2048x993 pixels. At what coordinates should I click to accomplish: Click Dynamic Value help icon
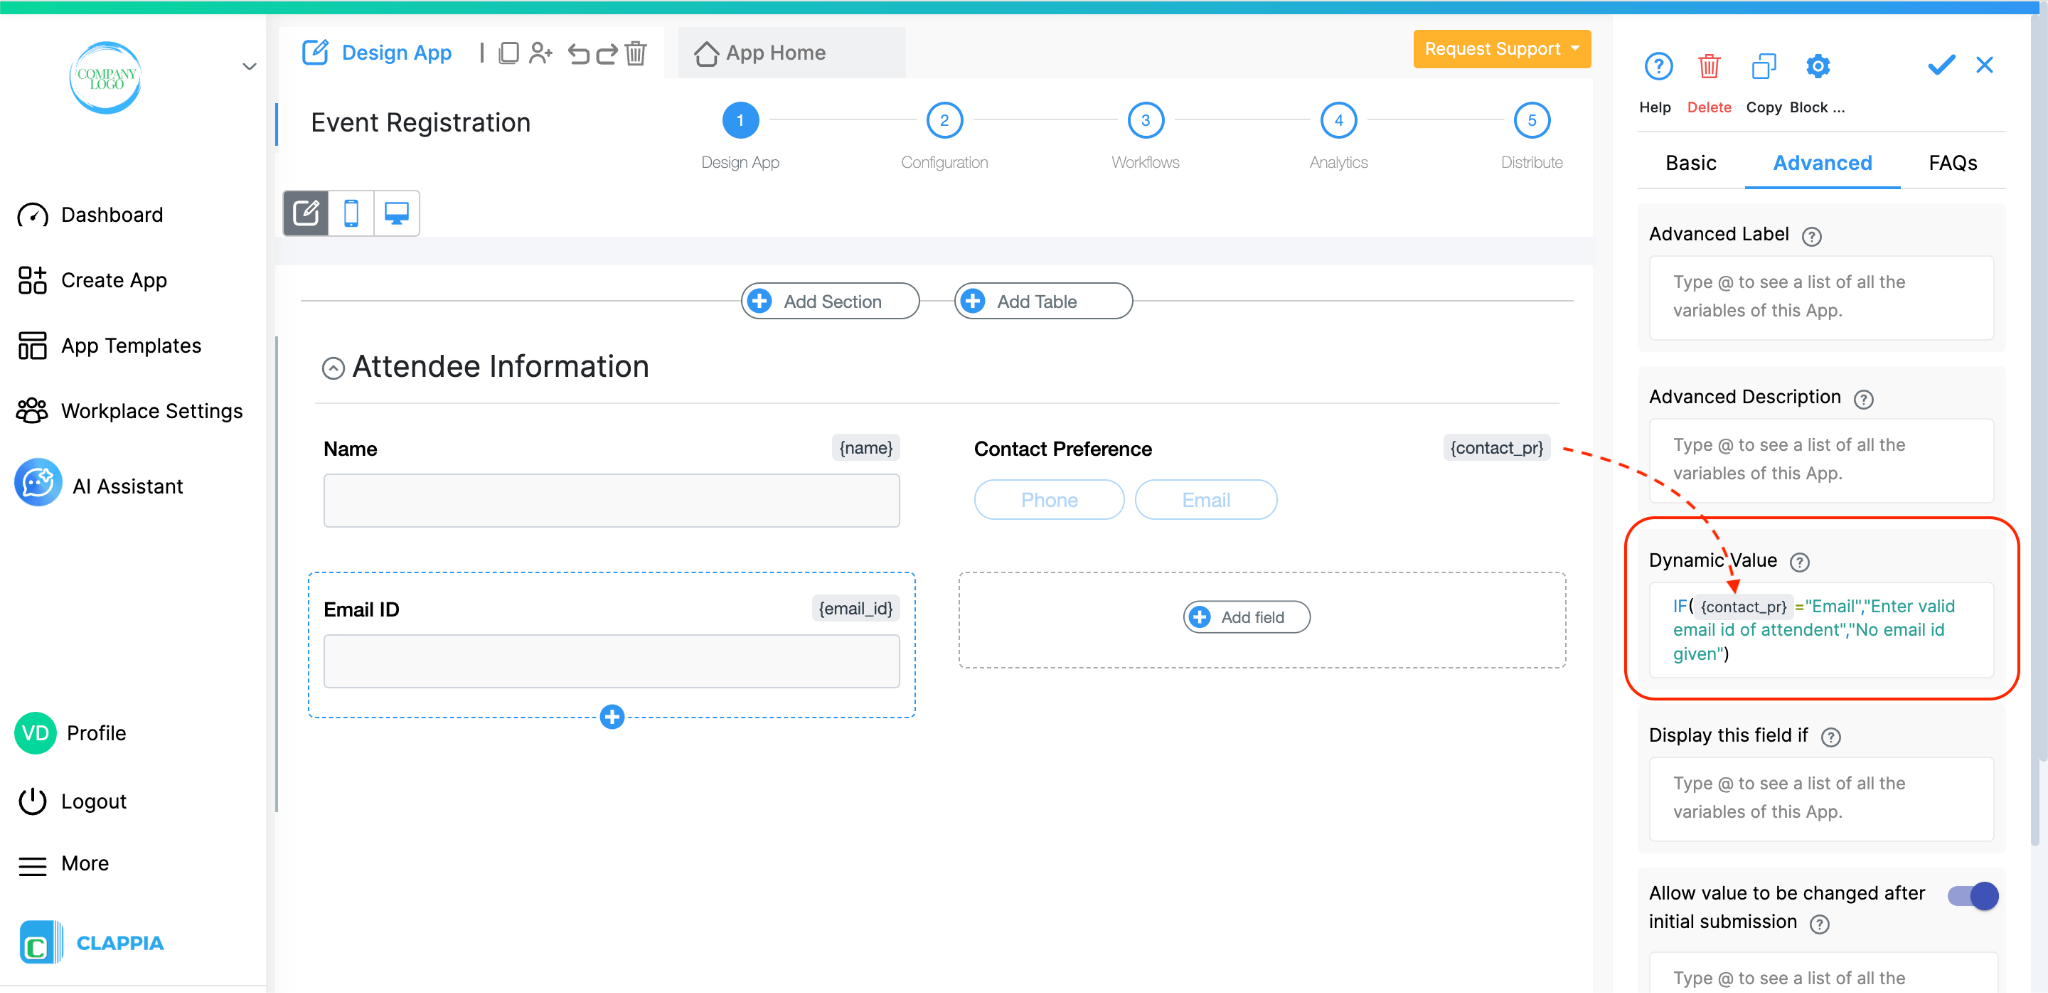tap(1800, 562)
